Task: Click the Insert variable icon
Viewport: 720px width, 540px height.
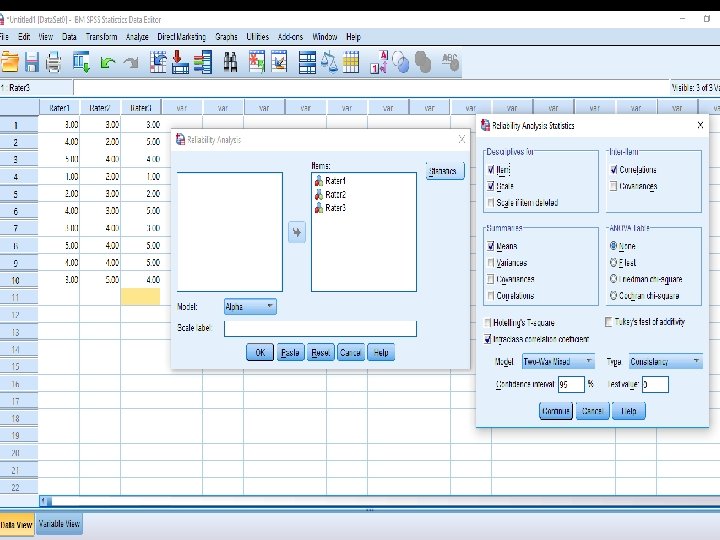Action: pos(279,62)
